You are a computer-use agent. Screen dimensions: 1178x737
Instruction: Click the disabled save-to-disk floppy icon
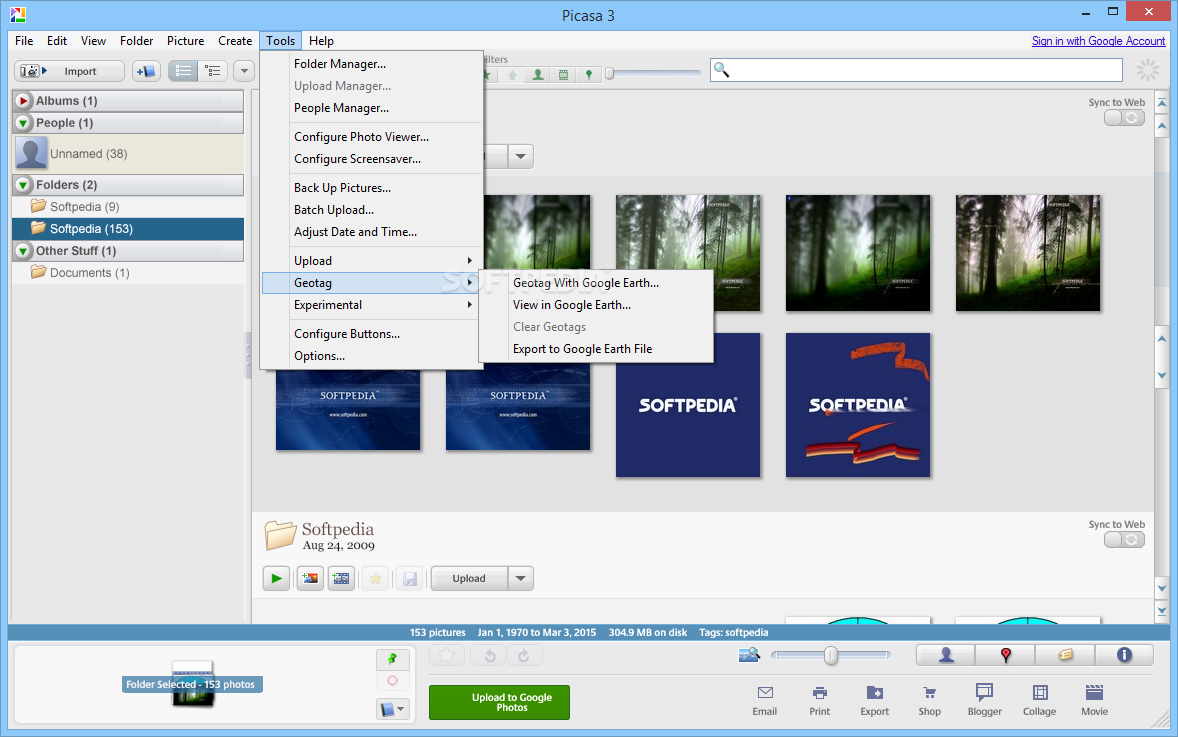409,578
